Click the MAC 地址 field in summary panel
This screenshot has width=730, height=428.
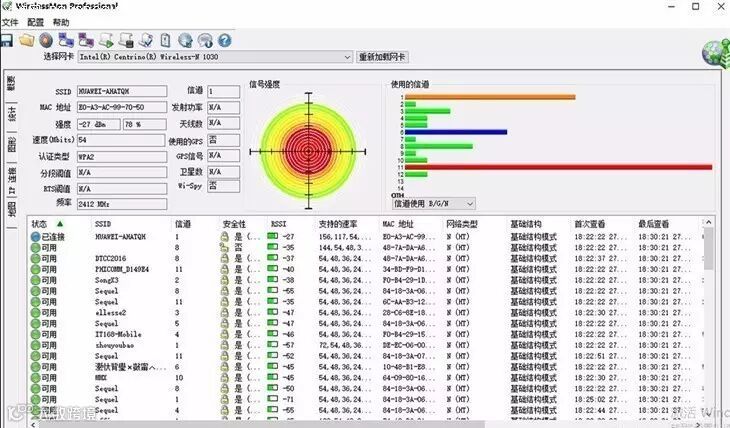[x=122, y=107]
